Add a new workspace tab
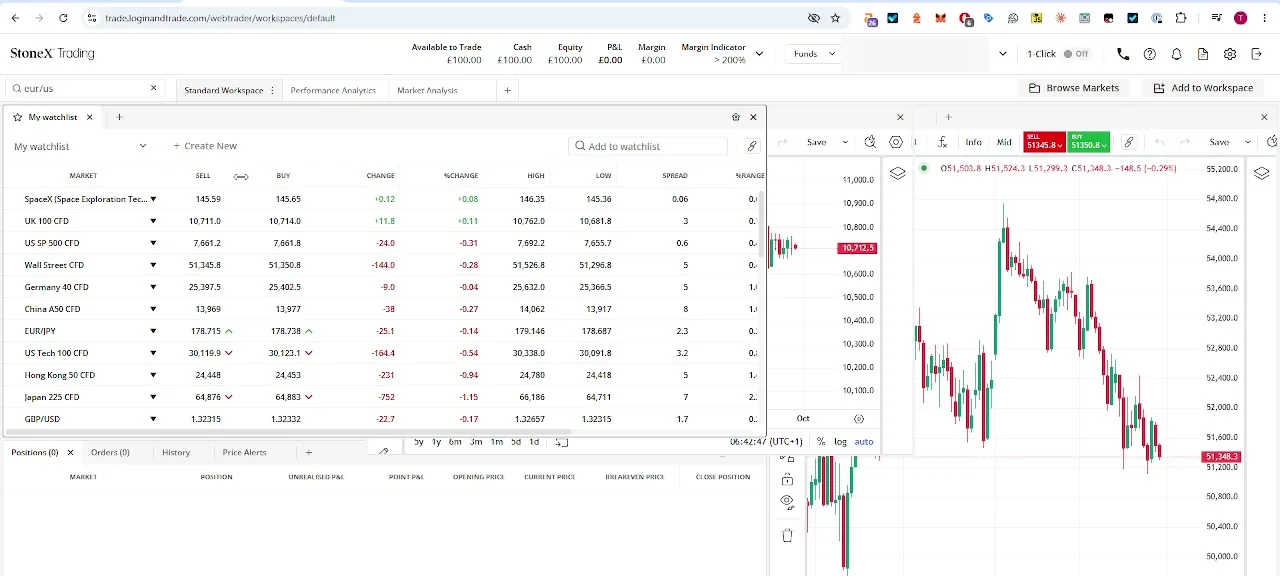Image resolution: width=1280 pixels, height=576 pixels. (x=507, y=90)
